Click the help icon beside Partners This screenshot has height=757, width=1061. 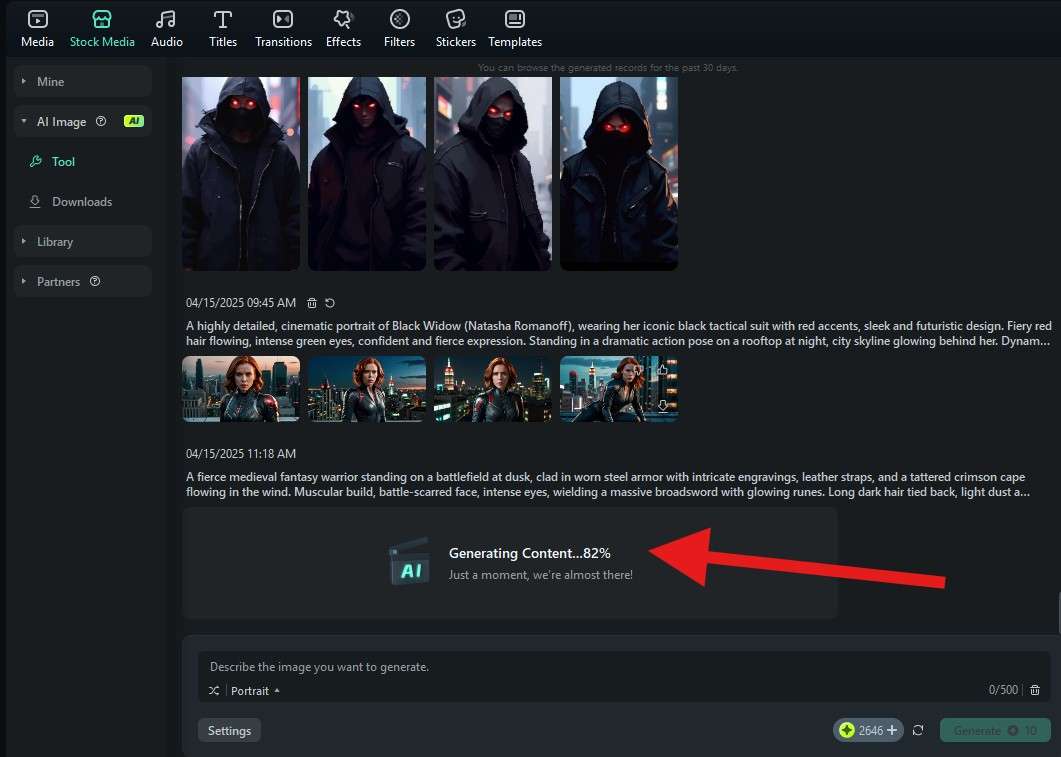point(95,281)
